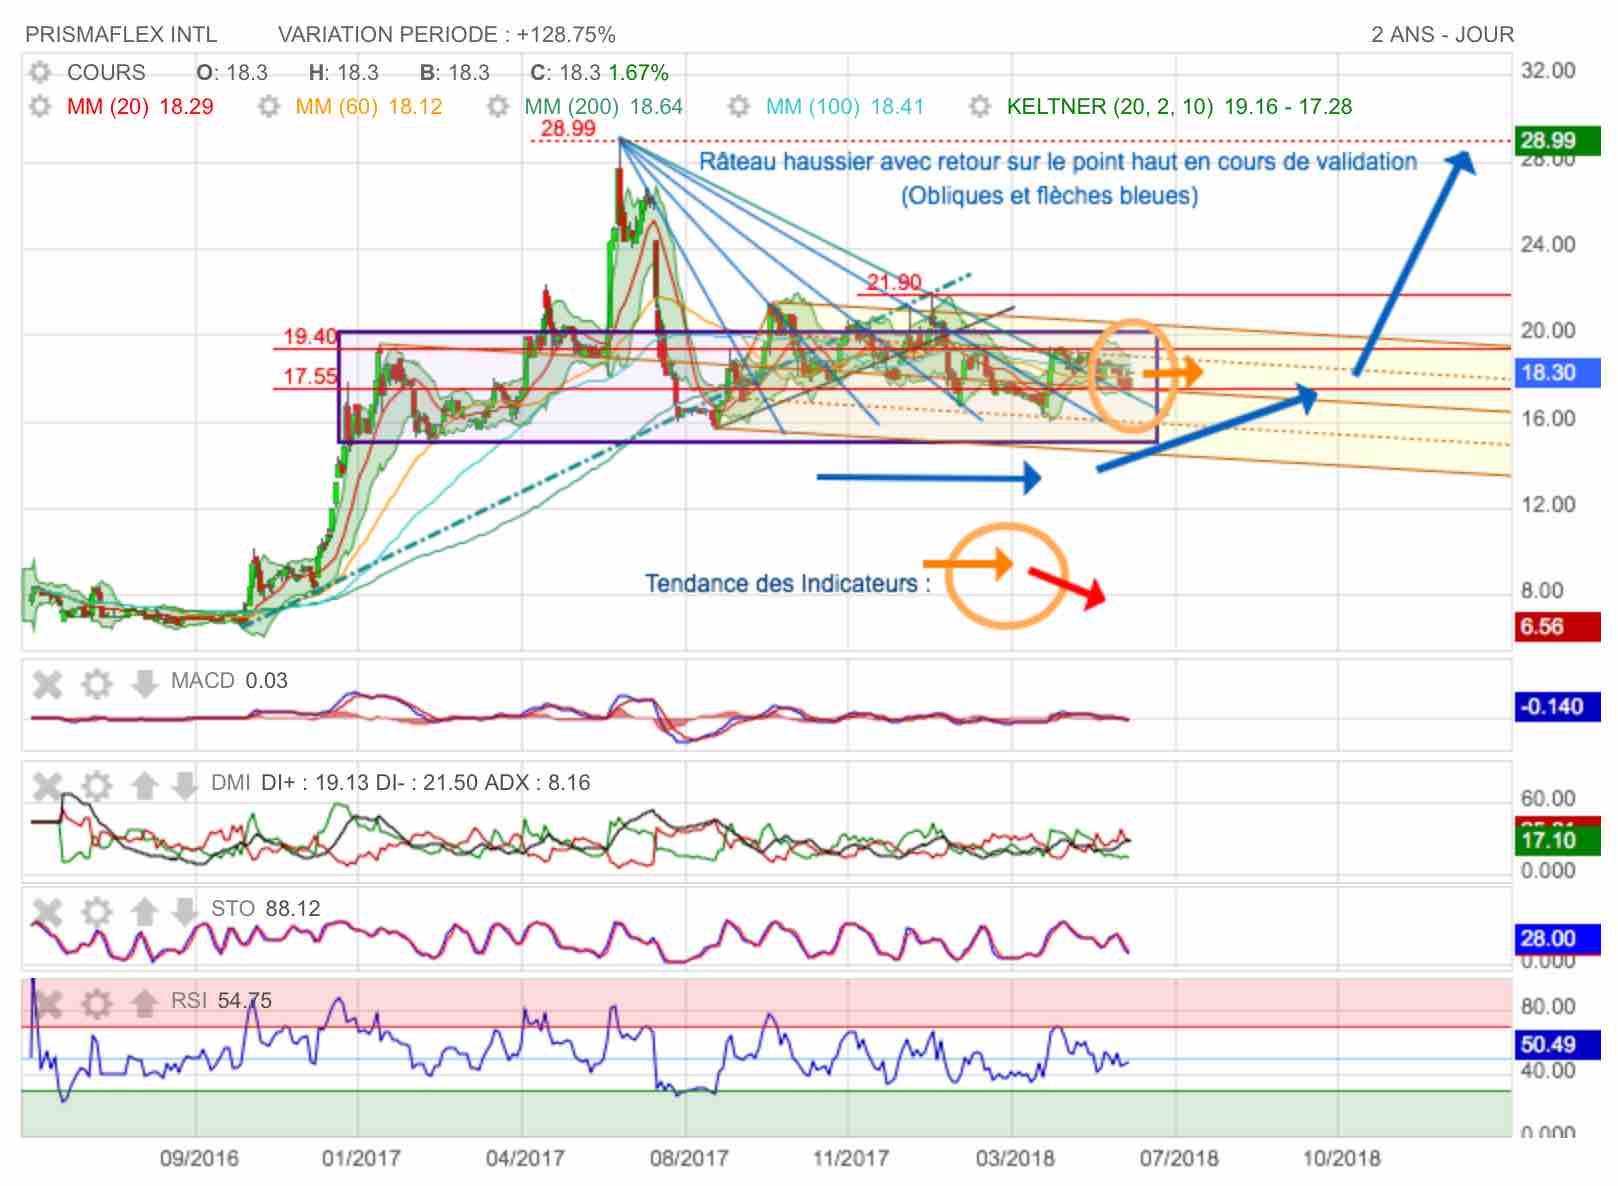Remove the MACD indicator panel
Viewport: 1618px width, 1186px height.
[48, 684]
